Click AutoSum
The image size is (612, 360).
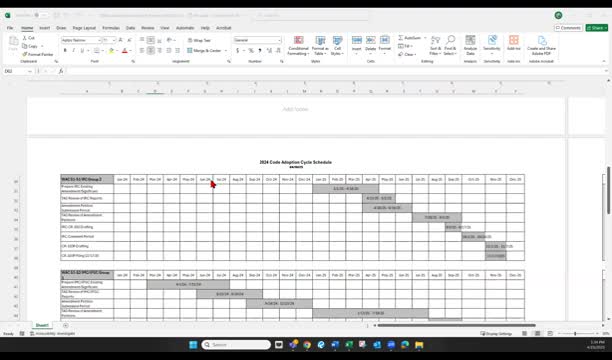[410, 38]
